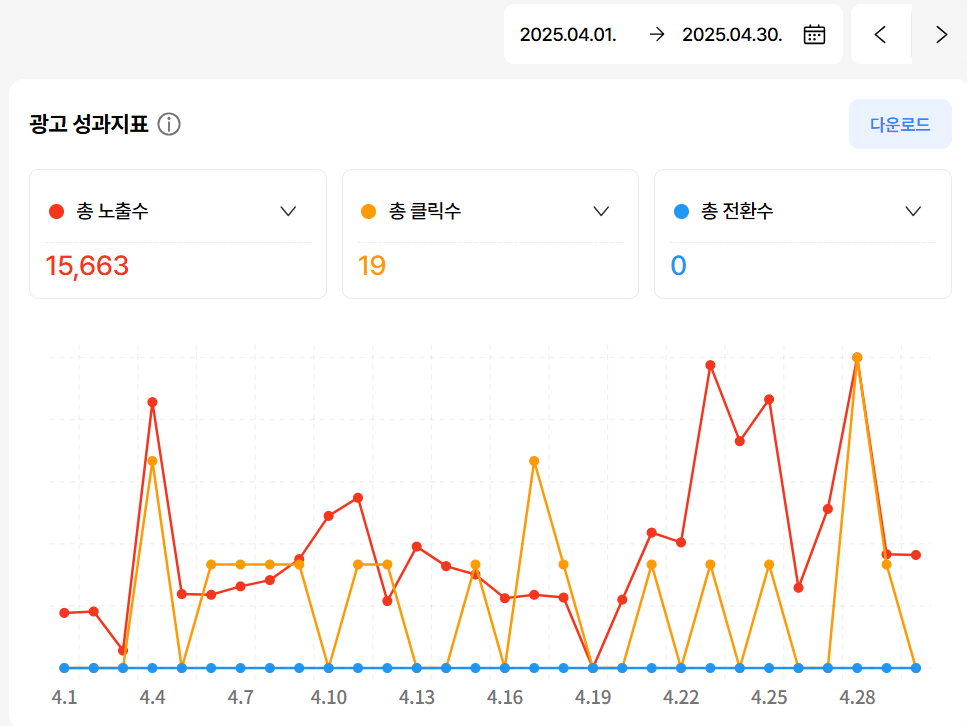Click the 4.10 x-axis label
Screen dimensions: 967x726
point(329,698)
